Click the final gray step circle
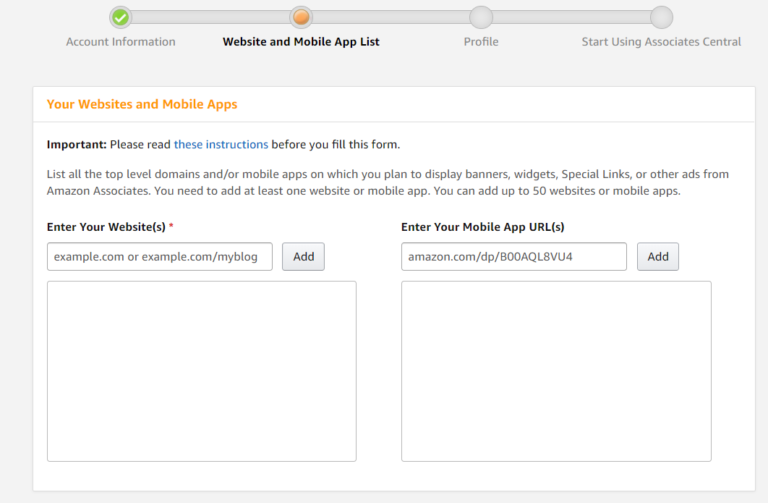Screen dimensions: 768x503 click(x=661, y=17)
